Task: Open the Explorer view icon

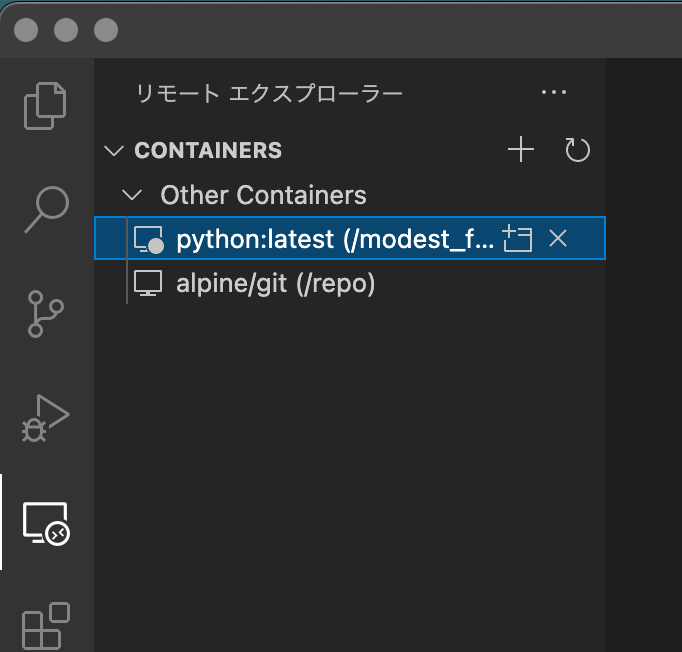Action: tap(46, 105)
